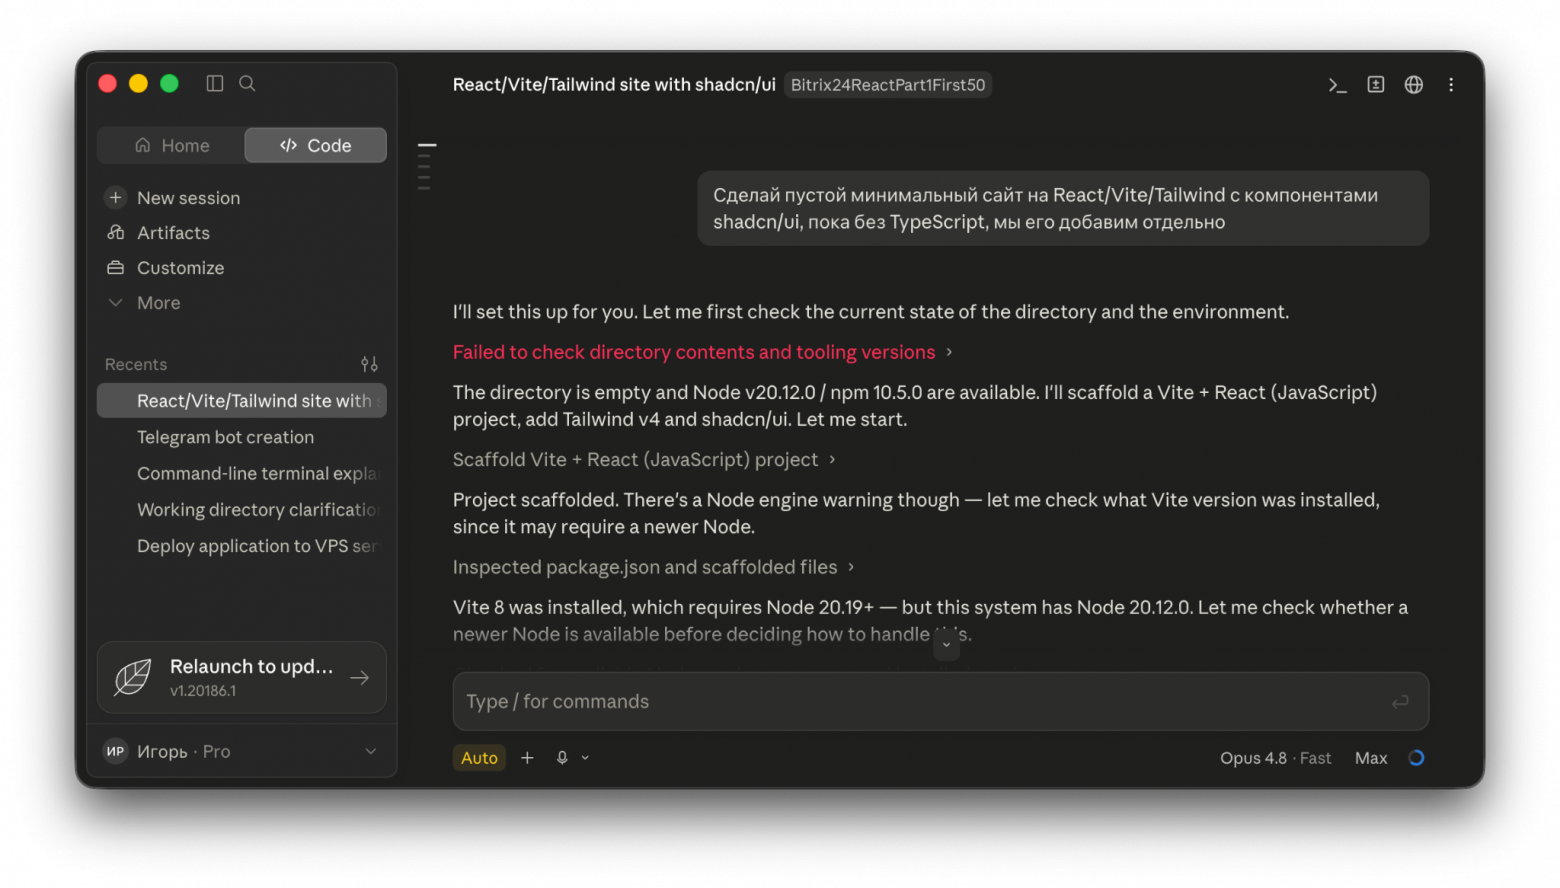Open the Игорь Pro account dropdown
The image size is (1560, 888).
242,751
